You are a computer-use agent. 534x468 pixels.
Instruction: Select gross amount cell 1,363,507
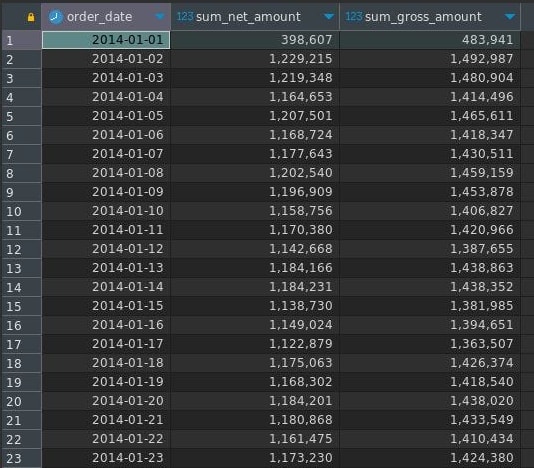[430, 344]
